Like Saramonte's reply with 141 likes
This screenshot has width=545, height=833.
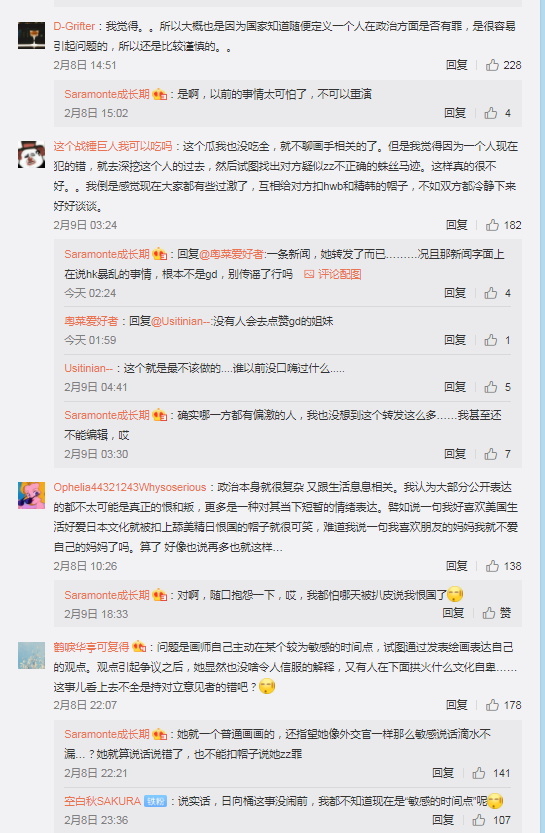tap(491, 774)
